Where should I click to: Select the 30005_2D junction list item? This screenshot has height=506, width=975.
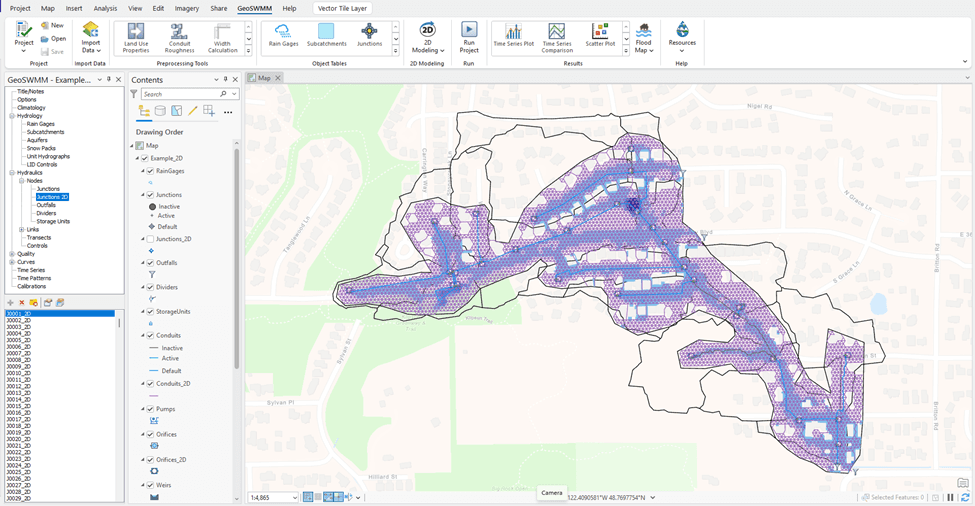(19, 340)
